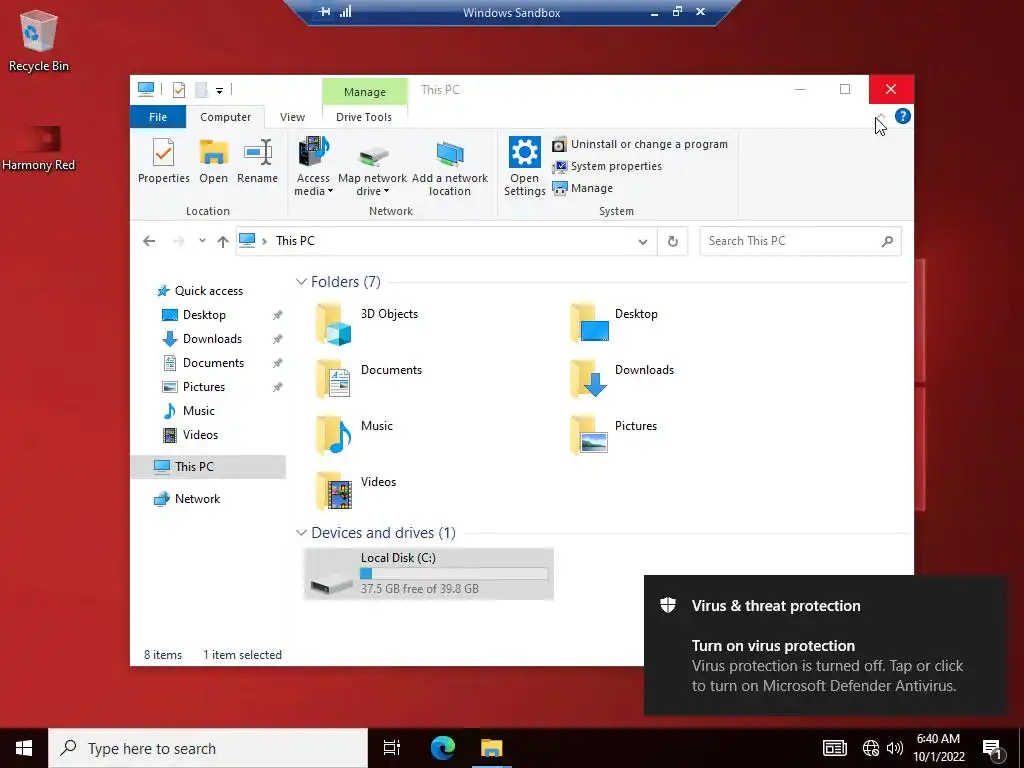
Task: Click the Local Disk usage bar
Action: (454, 573)
